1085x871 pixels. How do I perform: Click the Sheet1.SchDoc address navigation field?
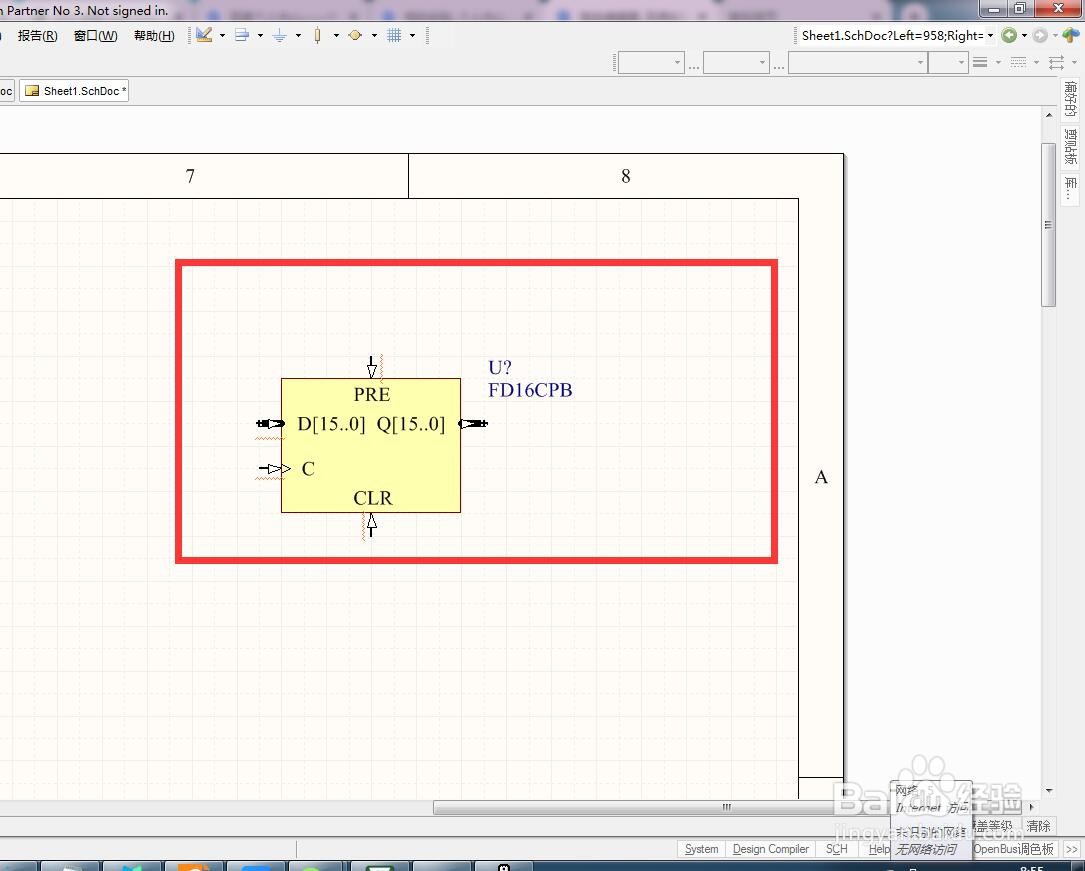pyautogui.click(x=891, y=35)
